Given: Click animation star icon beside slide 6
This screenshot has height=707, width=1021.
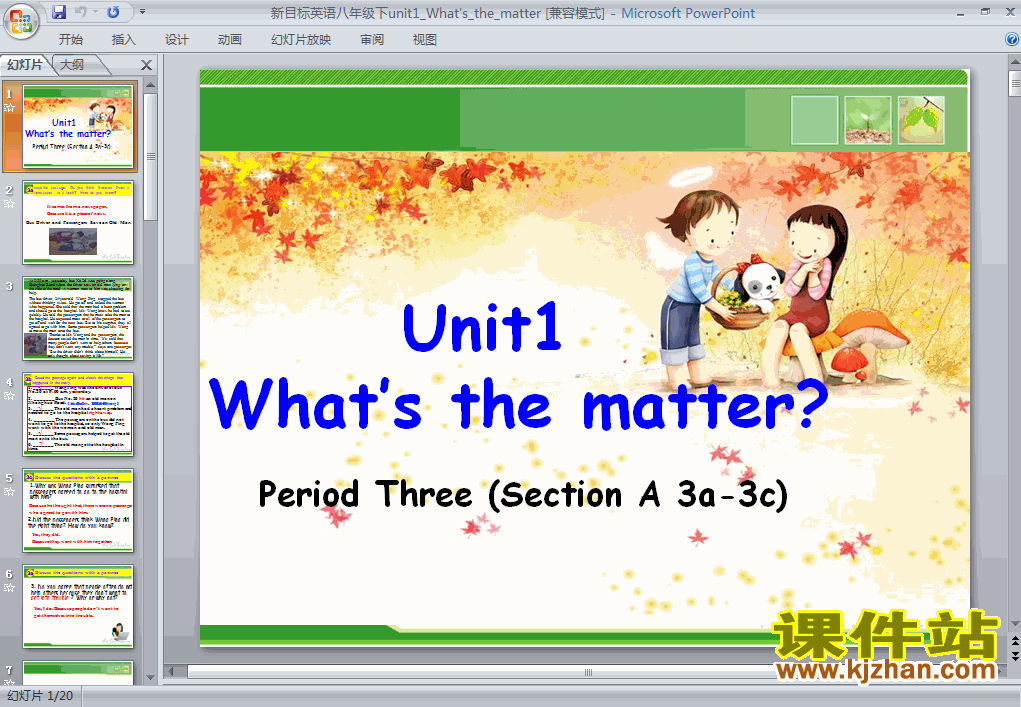Looking at the screenshot, I should (x=9, y=588).
